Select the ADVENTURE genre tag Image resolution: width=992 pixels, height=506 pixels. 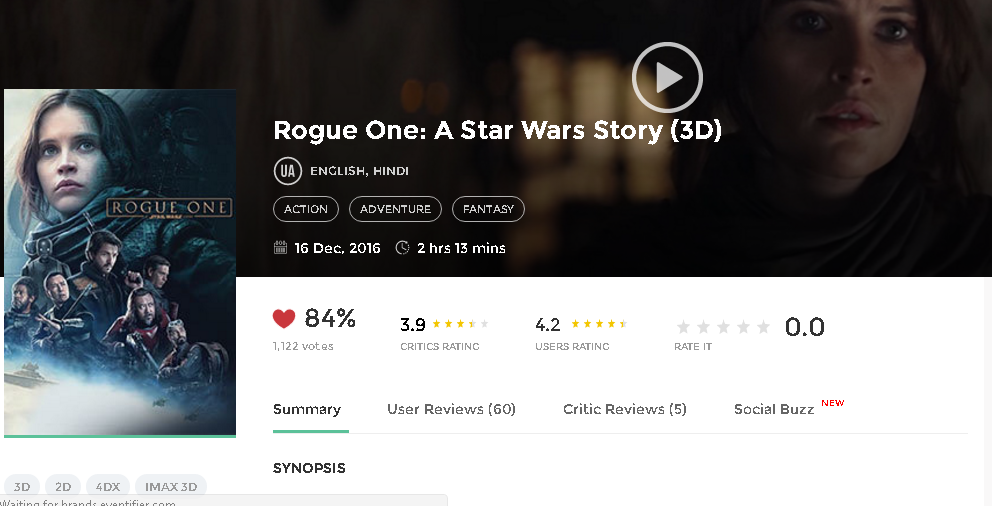395,209
